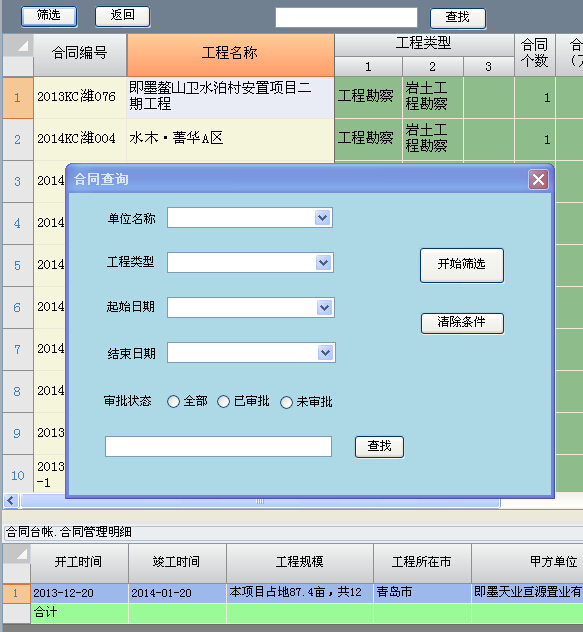Click cell 2013KC潍076
The width and height of the screenshot is (583, 632).
click(x=80, y=98)
